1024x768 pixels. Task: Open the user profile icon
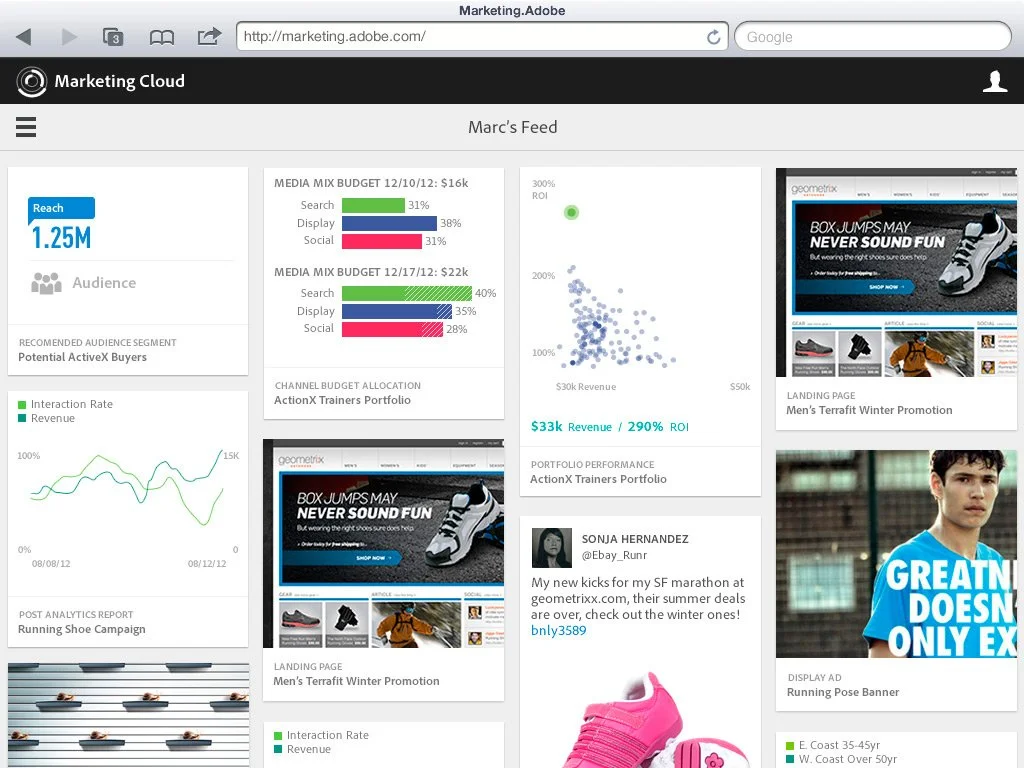(x=995, y=81)
